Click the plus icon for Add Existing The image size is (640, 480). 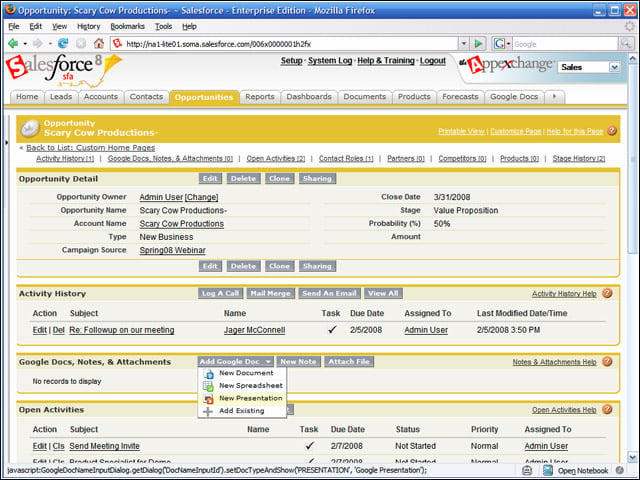point(208,411)
